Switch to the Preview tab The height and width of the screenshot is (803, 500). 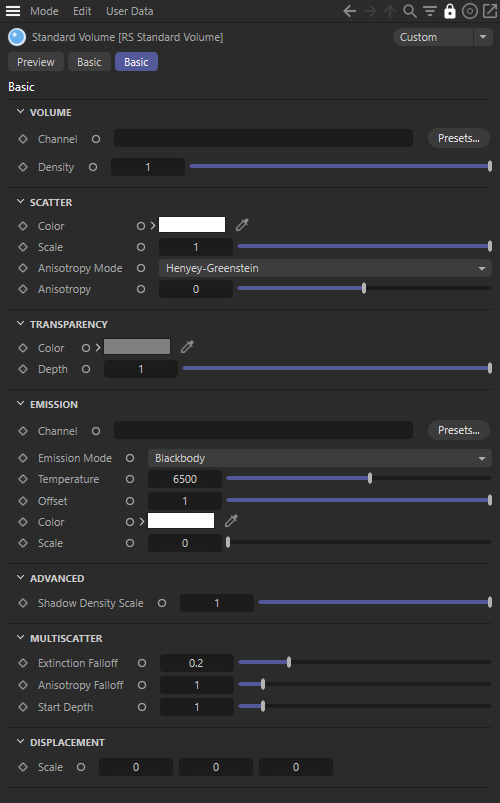pyautogui.click(x=36, y=62)
